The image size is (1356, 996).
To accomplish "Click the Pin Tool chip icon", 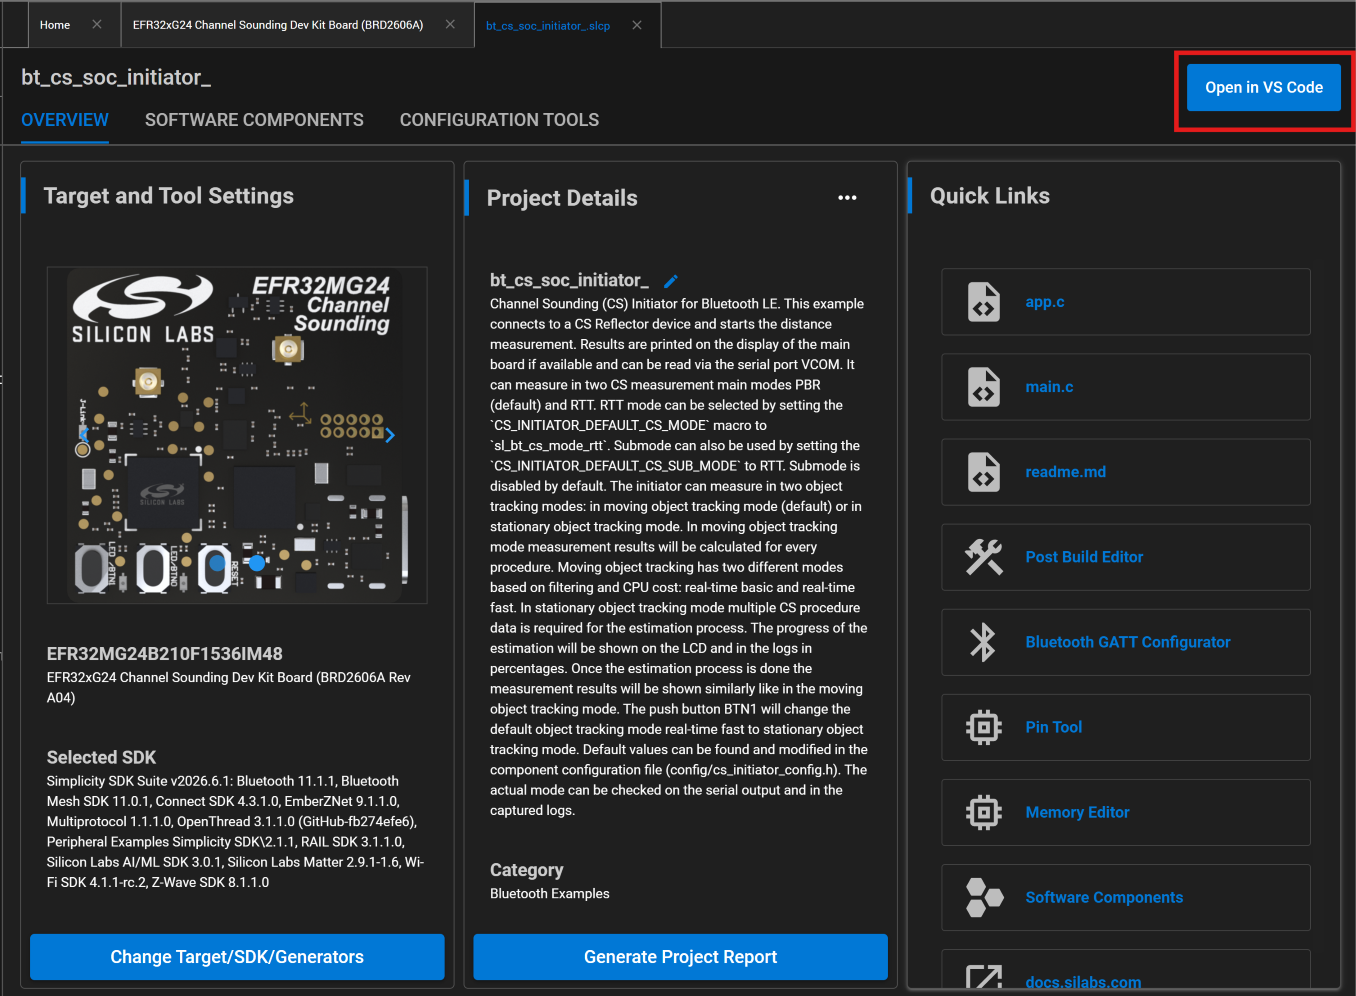I will [x=983, y=727].
